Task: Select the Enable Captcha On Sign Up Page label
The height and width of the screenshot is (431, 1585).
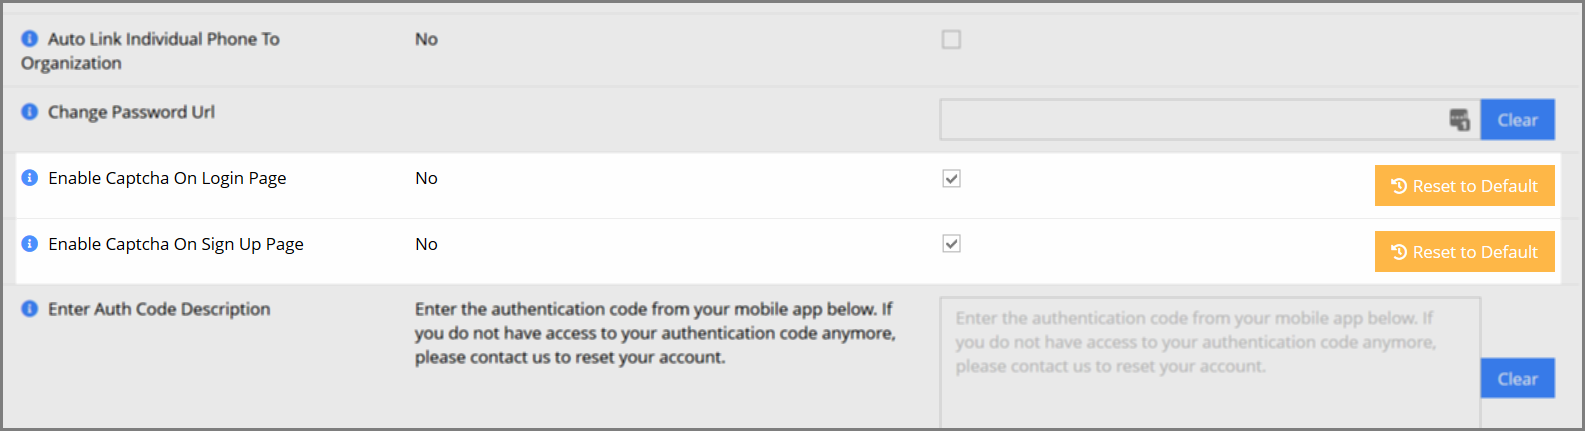Action: pos(176,244)
